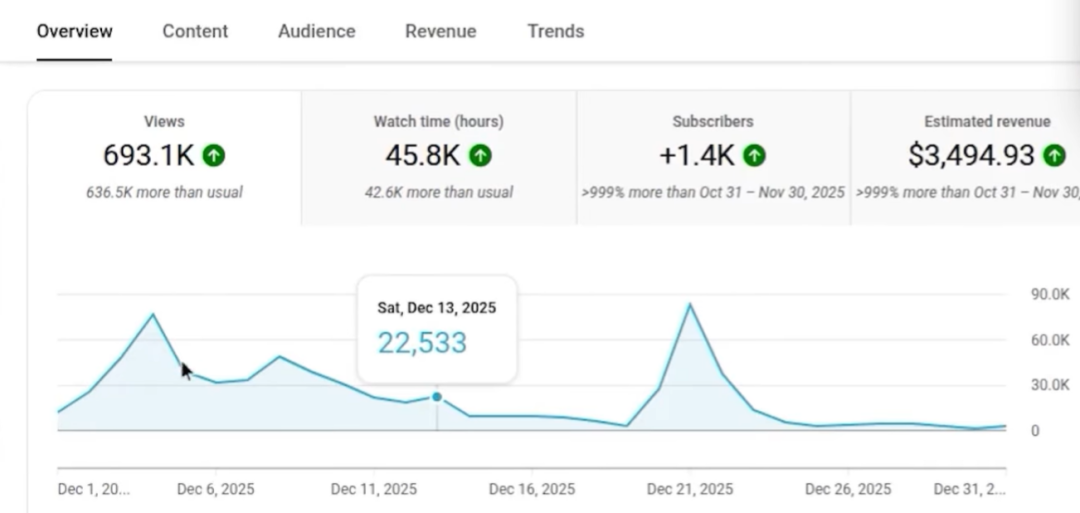Screen dimensions: 1080x513
Task: Click the green up arrow beside 693.1K views
Action: [213, 156]
